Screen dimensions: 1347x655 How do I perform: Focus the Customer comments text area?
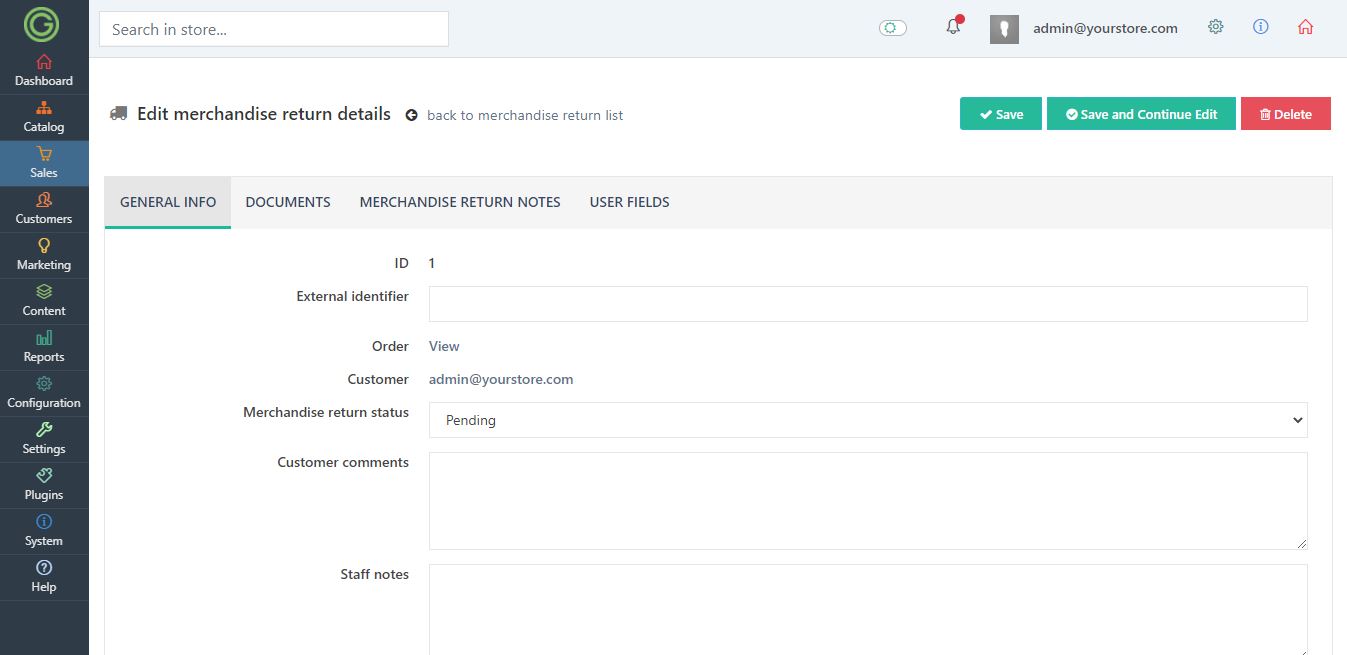pyautogui.click(x=868, y=501)
